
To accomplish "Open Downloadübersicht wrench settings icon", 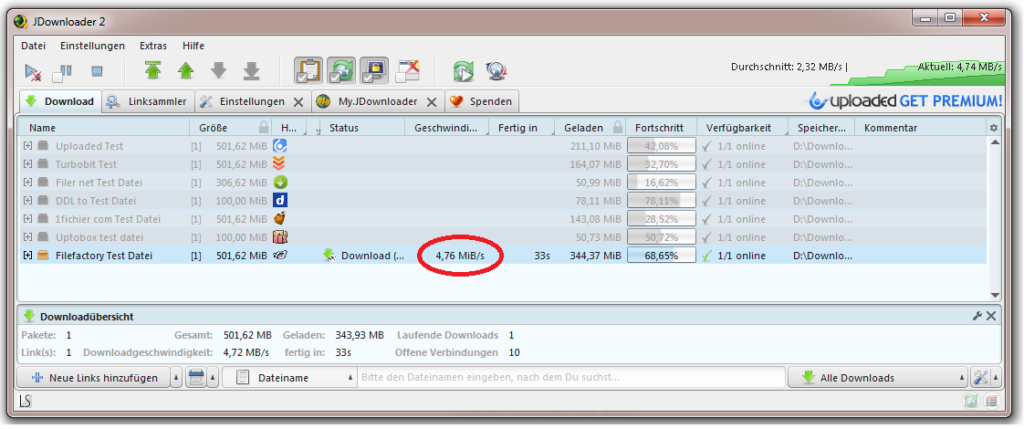I will (978, 316).
